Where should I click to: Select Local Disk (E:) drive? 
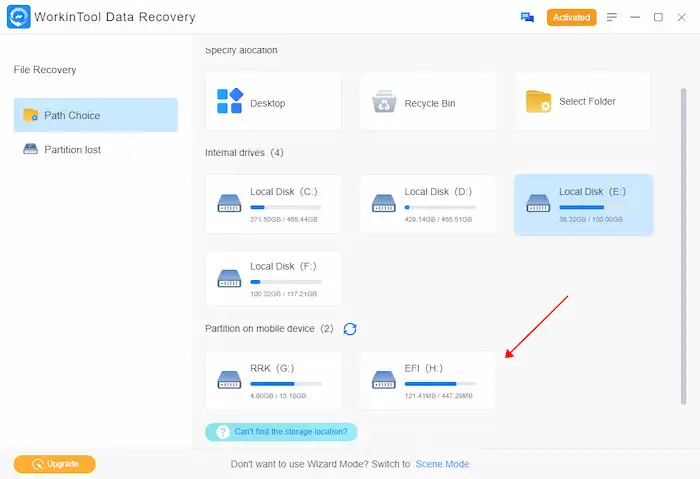[583, 204]
